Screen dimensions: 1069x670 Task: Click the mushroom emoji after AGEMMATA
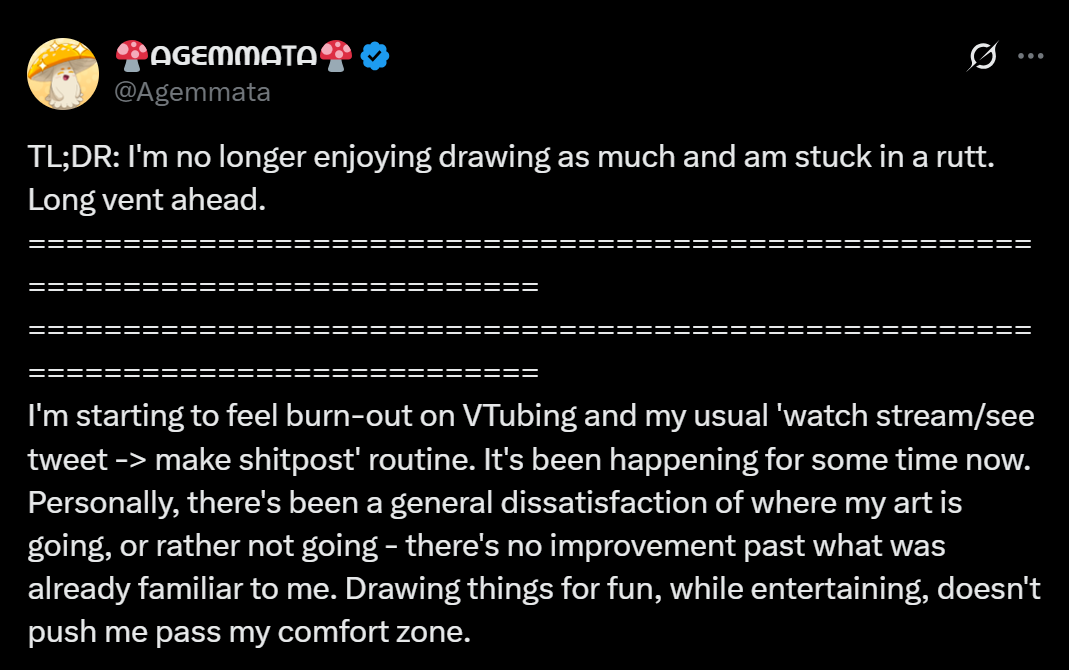[338, 56]
